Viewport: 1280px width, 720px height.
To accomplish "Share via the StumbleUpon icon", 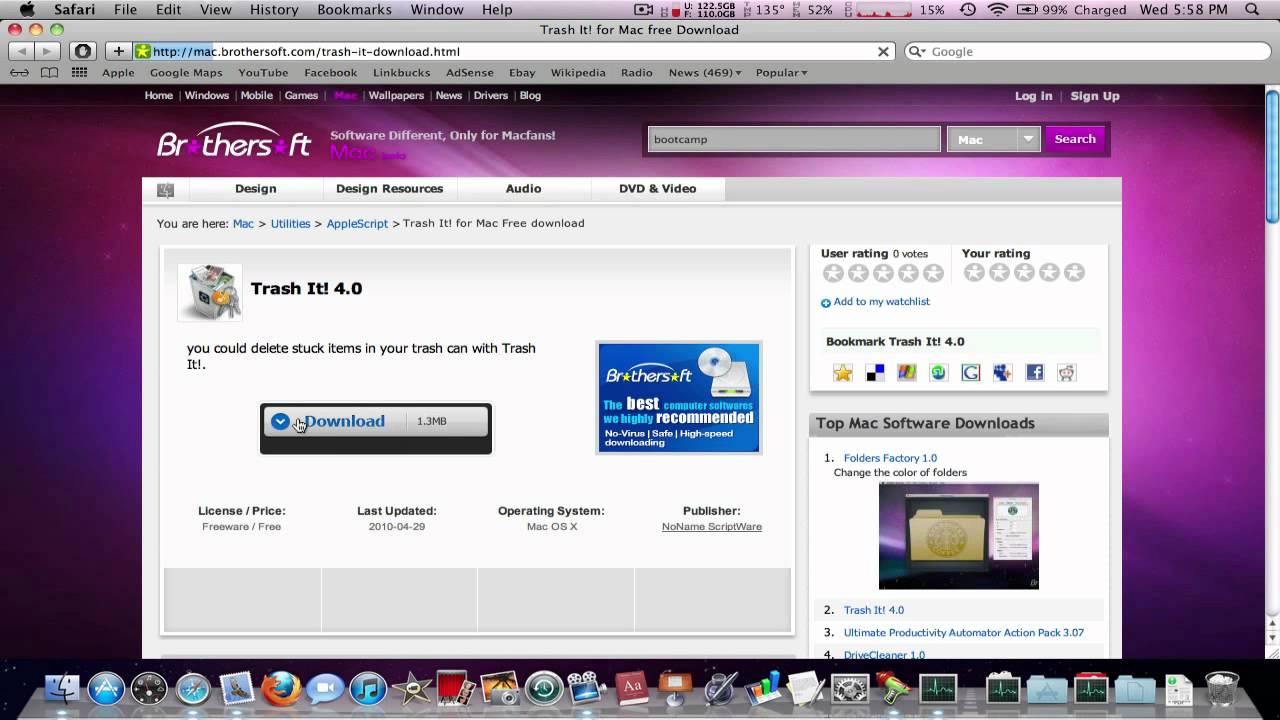I will tap(938, 372).
